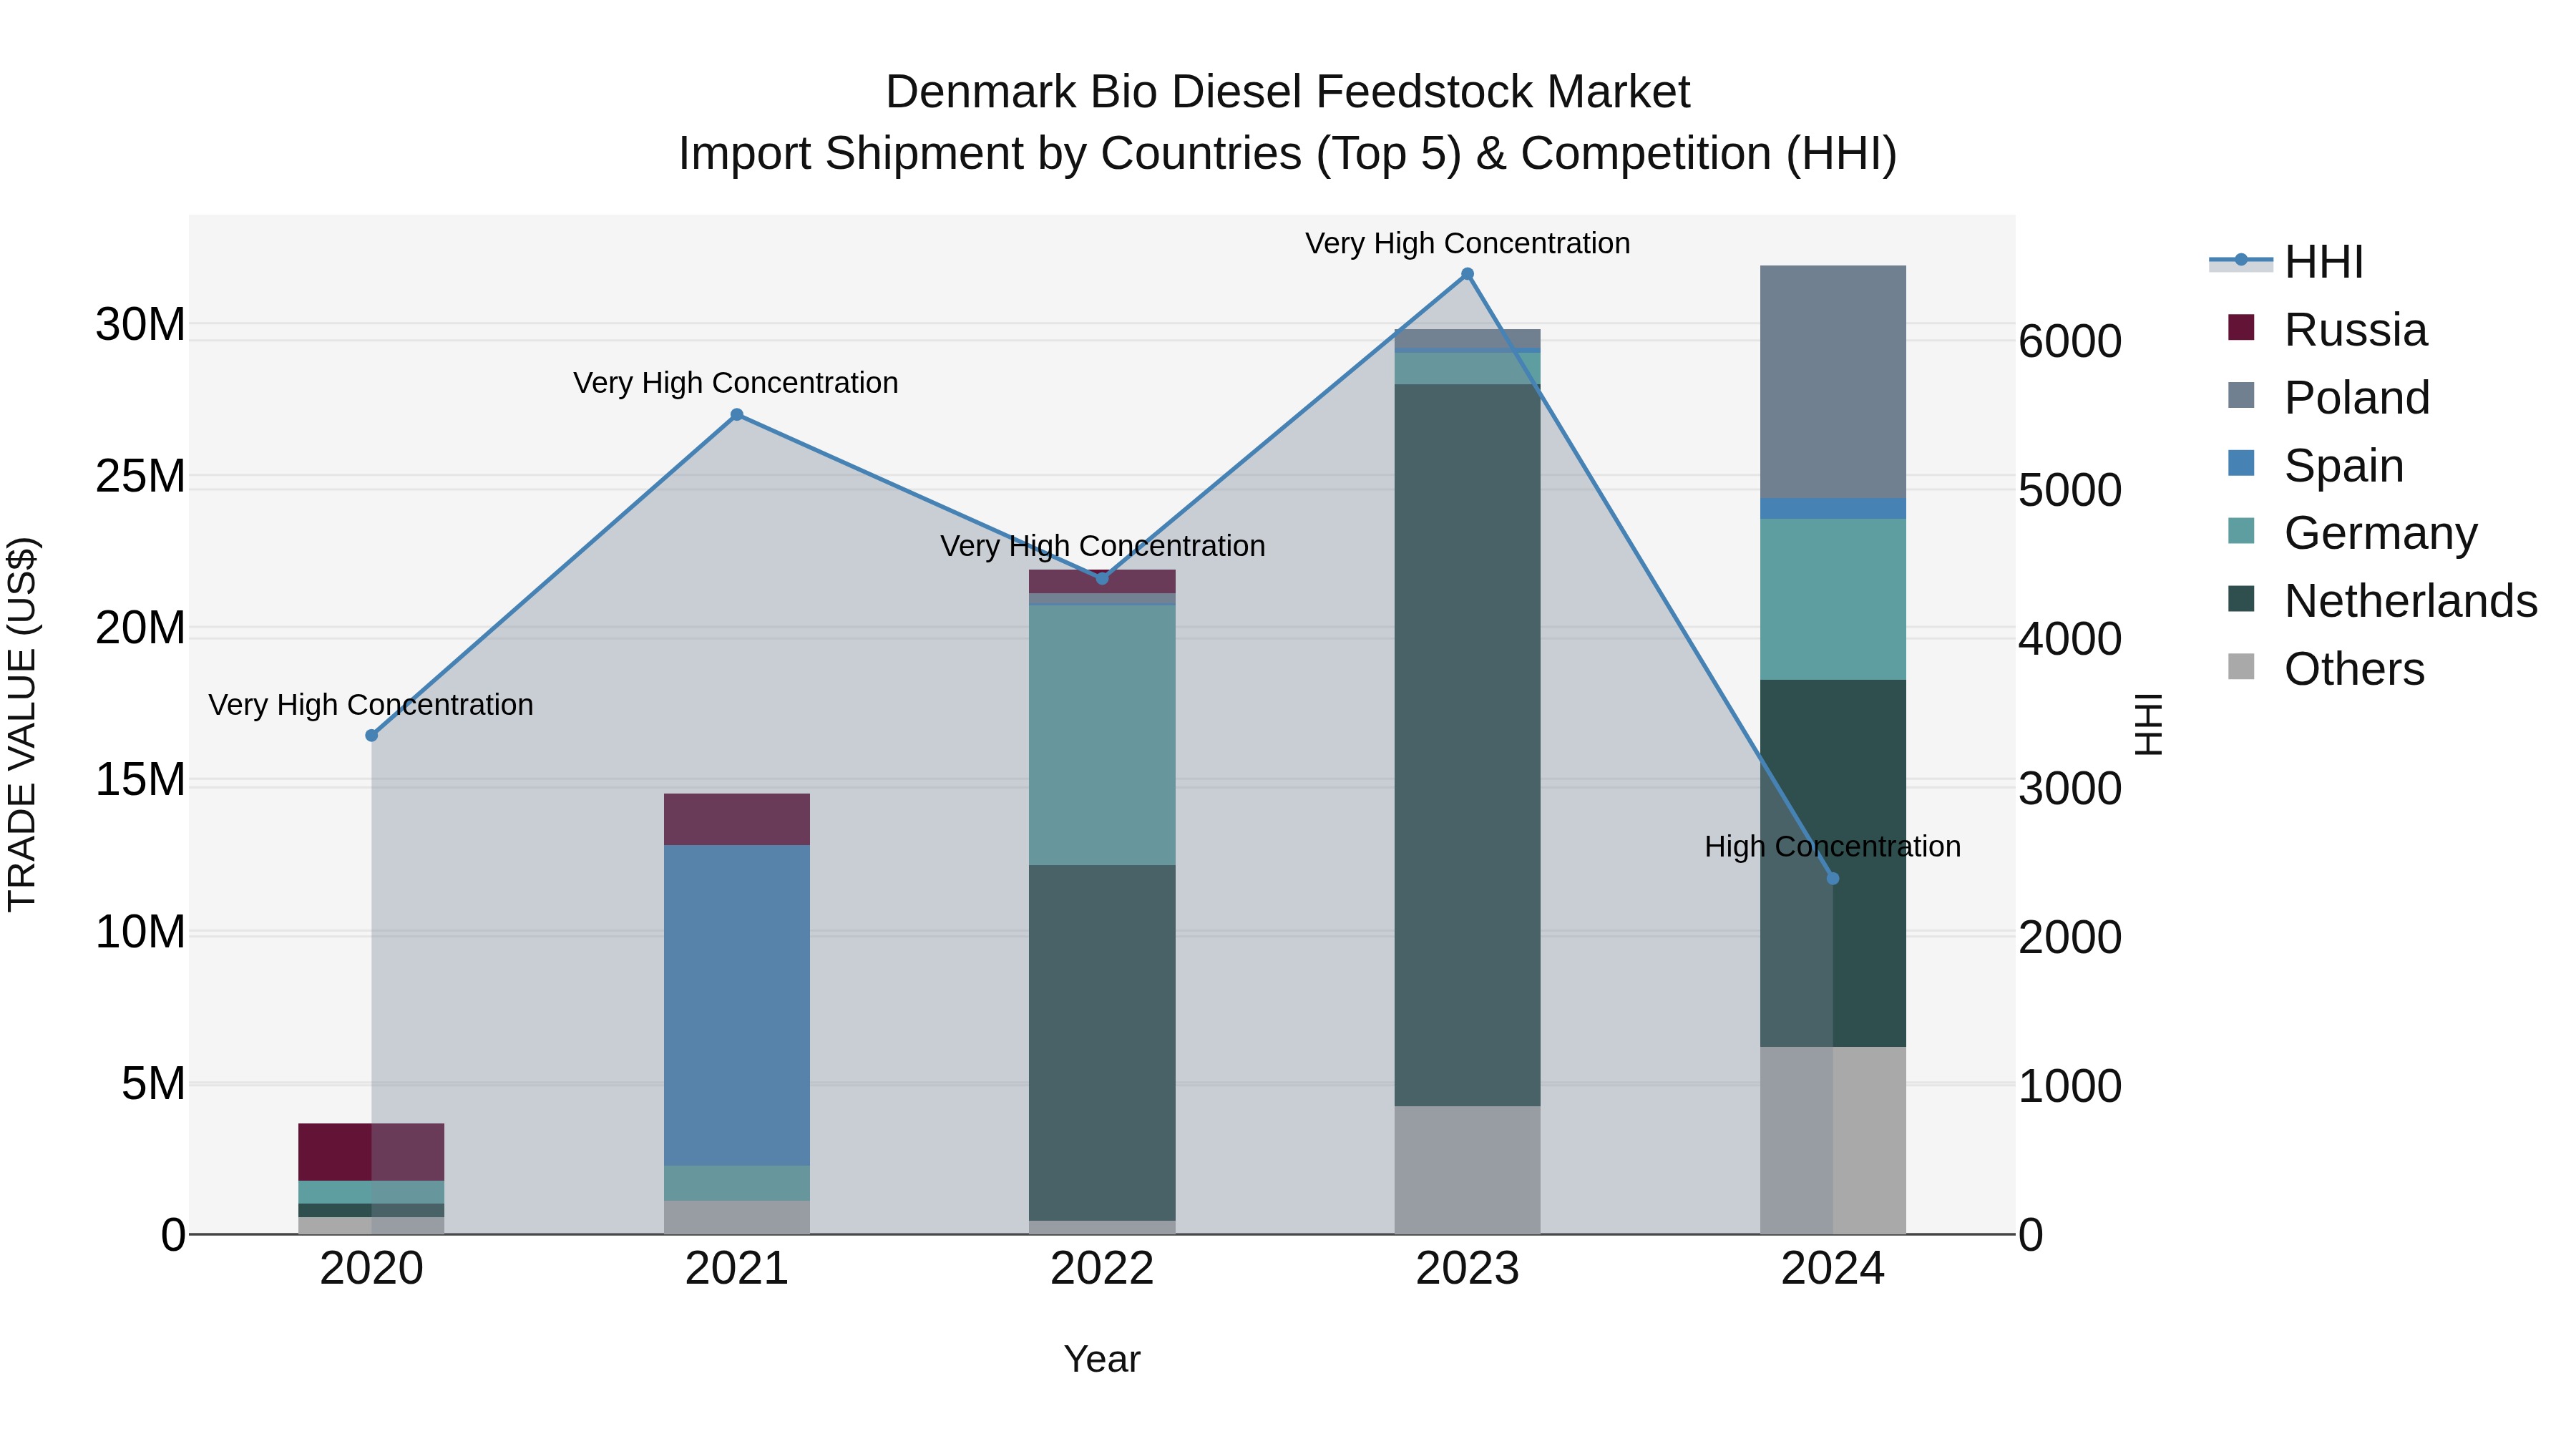Click the Russia segment in 2020 bar

pyautogui.click(x=372, y=1152)
